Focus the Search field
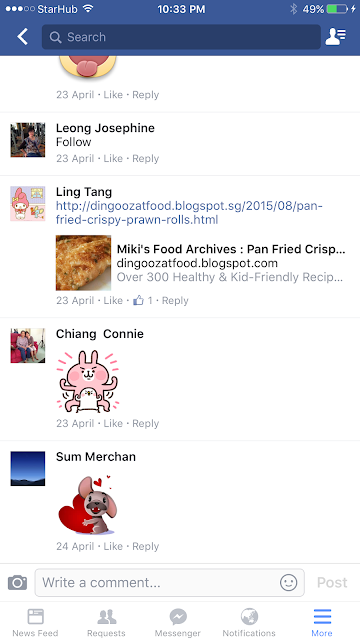The height and width of the screenshot is (640, 360). (181, 37)
